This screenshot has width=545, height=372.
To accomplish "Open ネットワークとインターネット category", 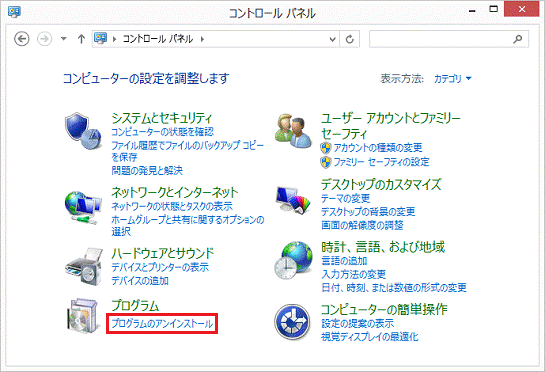I will (175, 192).
